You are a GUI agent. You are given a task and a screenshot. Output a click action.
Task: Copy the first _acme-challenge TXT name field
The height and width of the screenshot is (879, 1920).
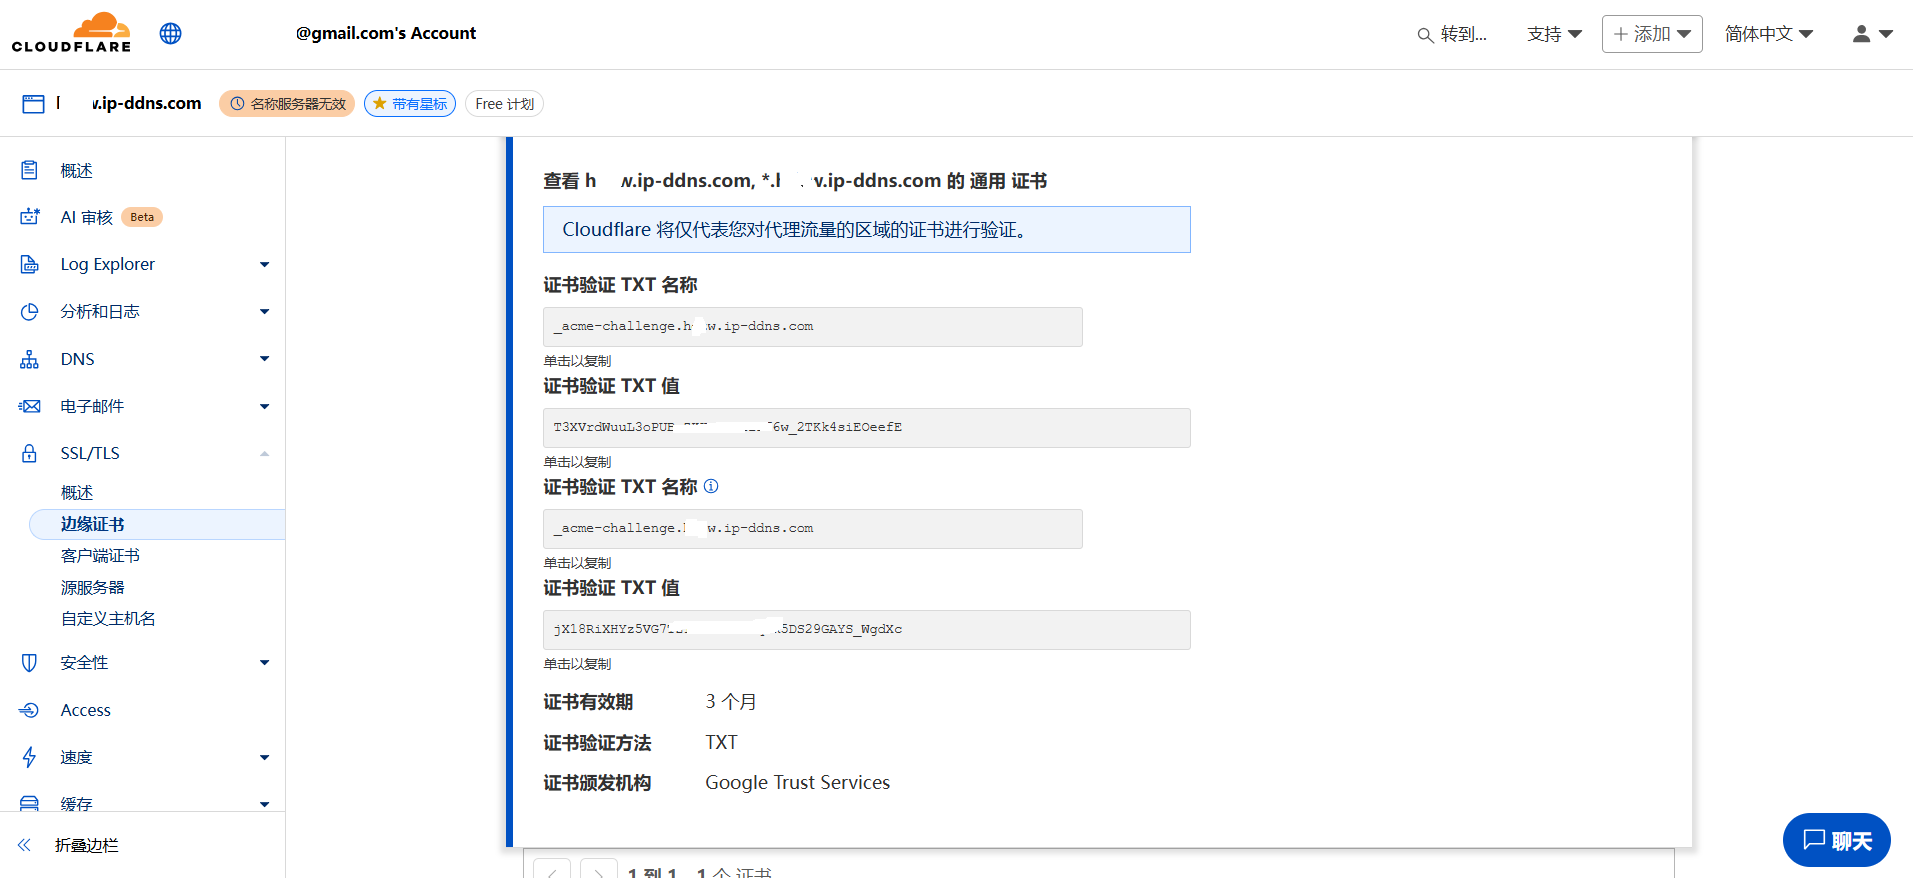tap(812, 327)
